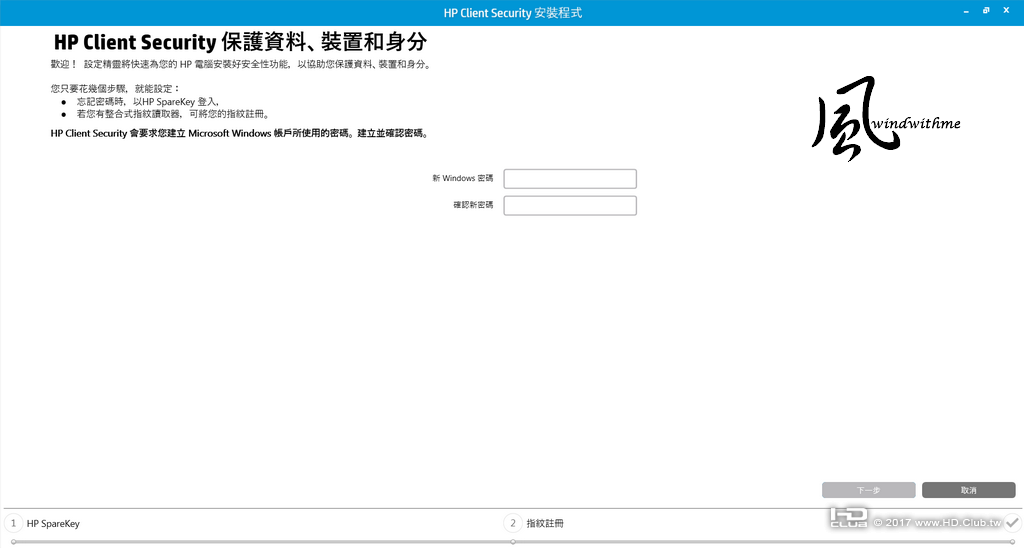The image size is (1024, 548).
Task: Click the 新 Windows 密碼 label
Action: click(x=462, y=178)
